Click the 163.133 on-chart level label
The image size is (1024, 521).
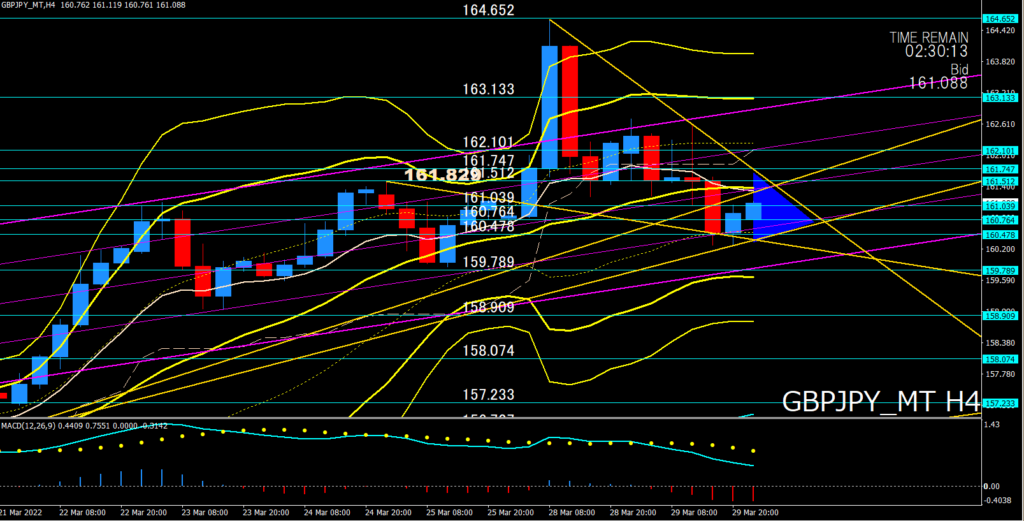coord(488,89)
